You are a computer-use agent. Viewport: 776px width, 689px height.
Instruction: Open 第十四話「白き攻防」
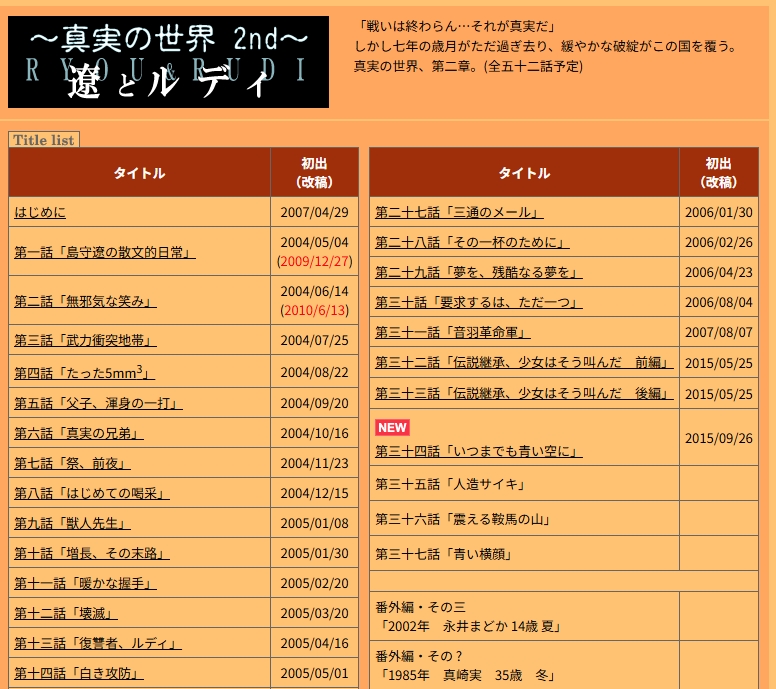(x=79, y=673)
